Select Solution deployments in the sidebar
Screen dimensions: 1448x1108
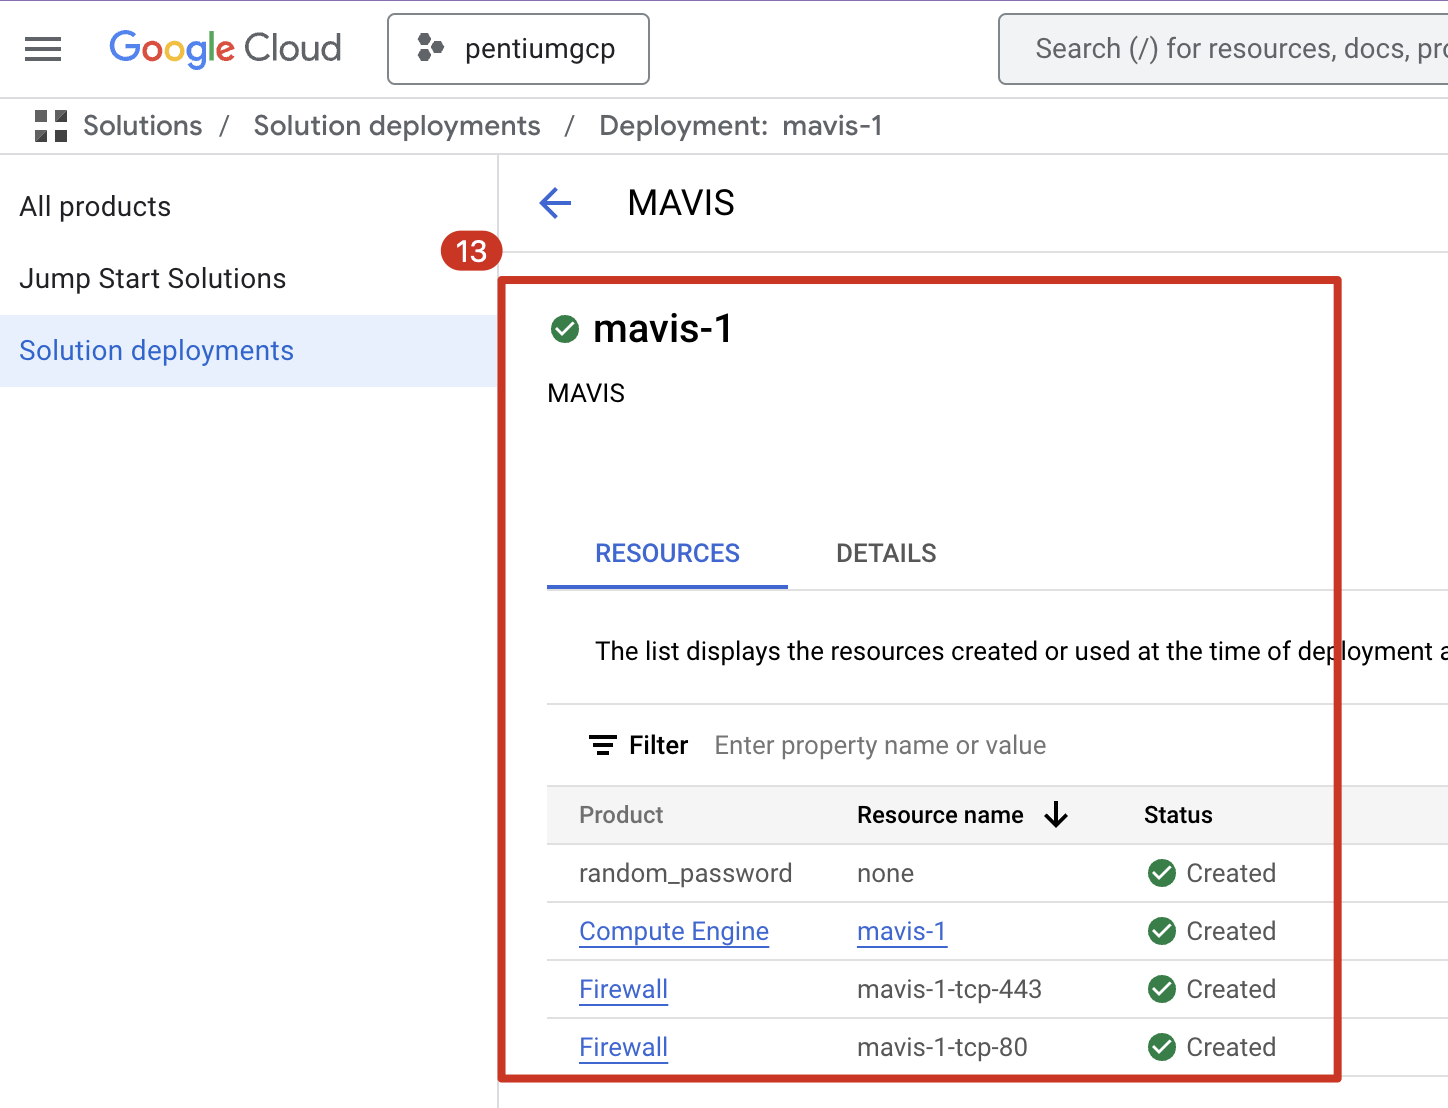coord(157,351)
